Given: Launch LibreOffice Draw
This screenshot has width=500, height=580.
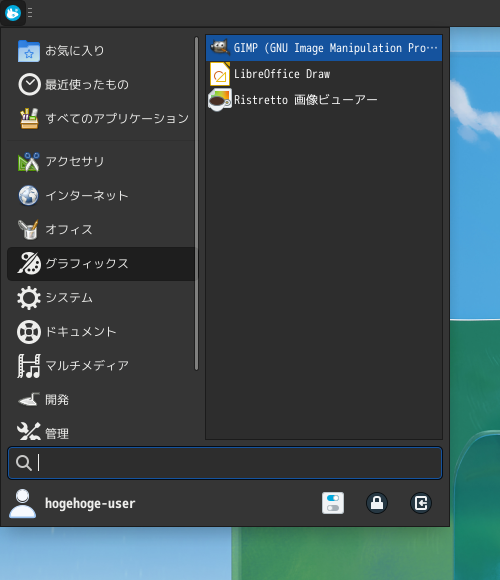Looking at the screenshot, I should [324, 74].
